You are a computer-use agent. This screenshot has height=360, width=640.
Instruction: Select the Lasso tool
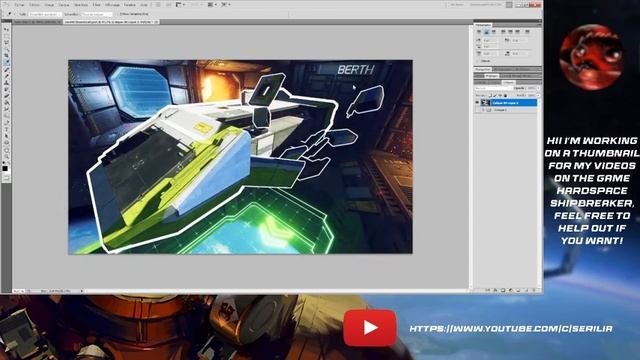pos(6,42)
